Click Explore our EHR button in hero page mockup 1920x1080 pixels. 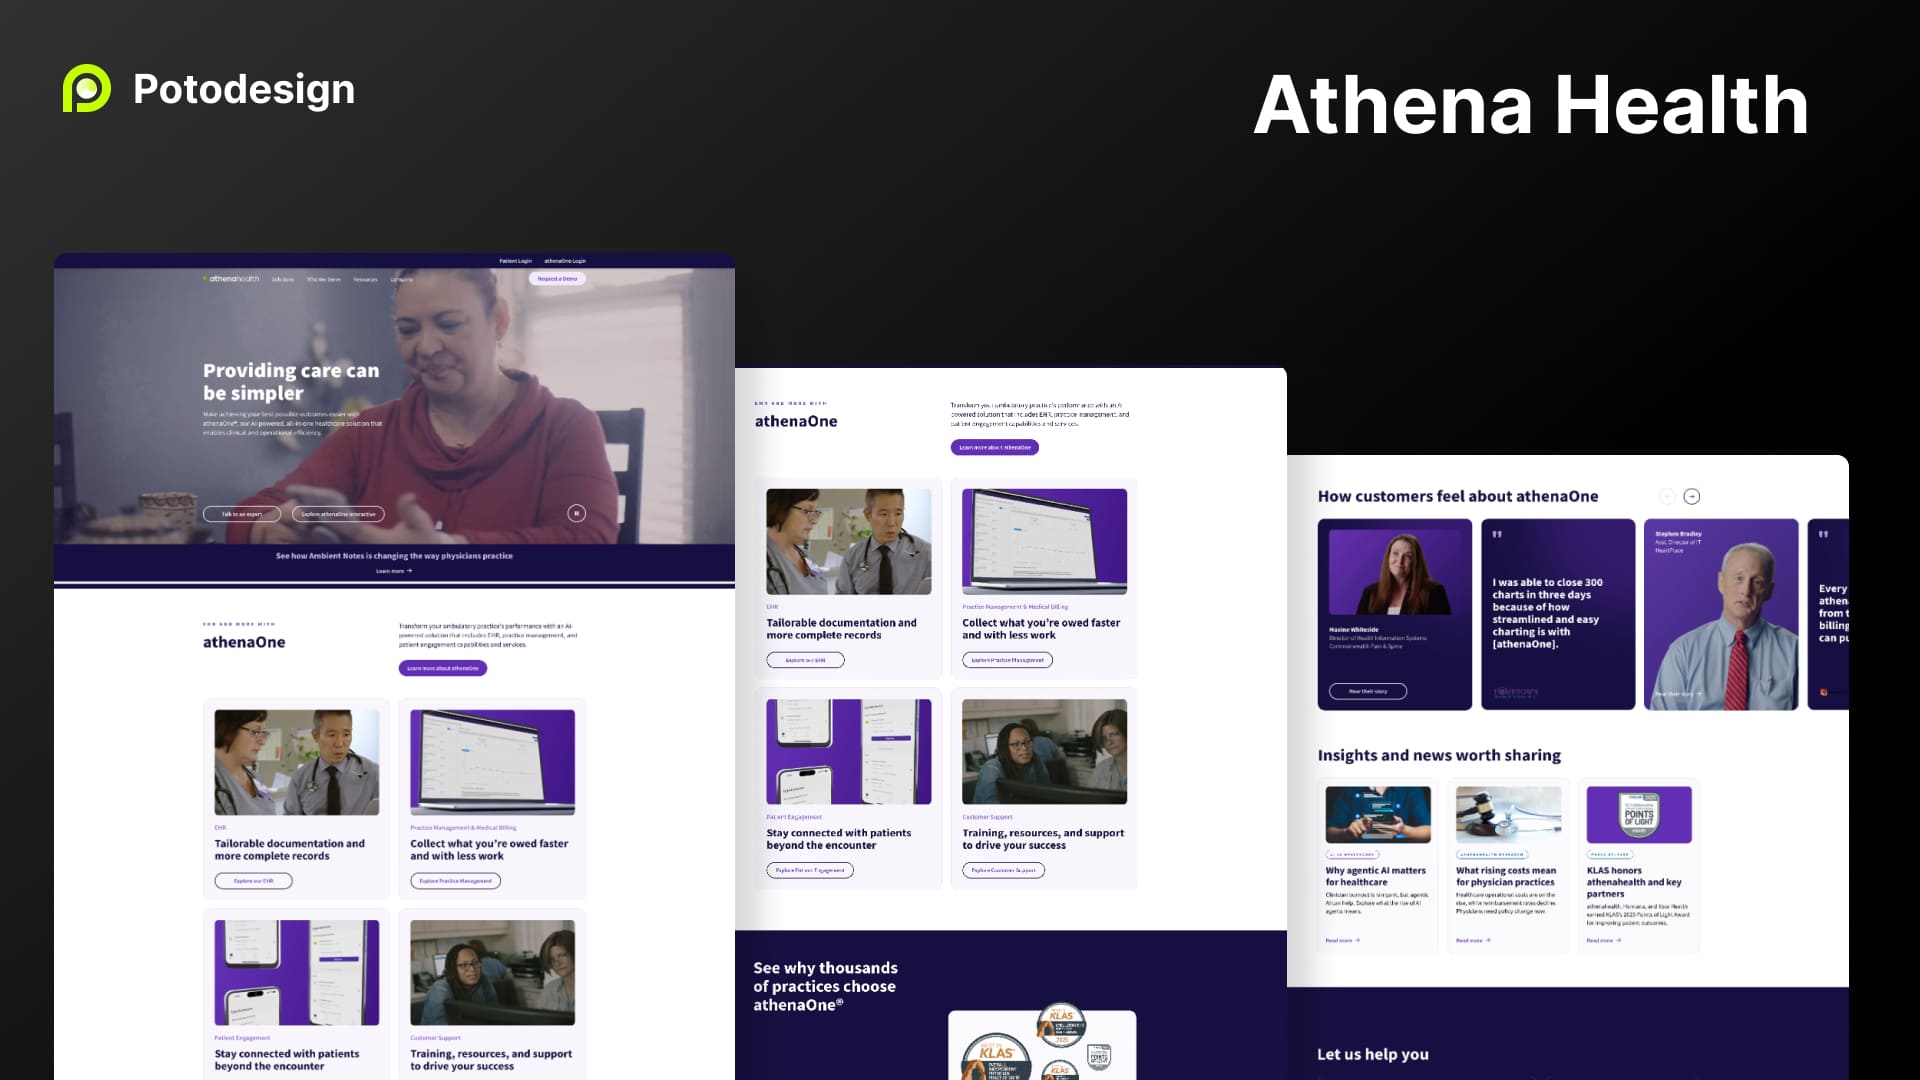tap(253, 881)
